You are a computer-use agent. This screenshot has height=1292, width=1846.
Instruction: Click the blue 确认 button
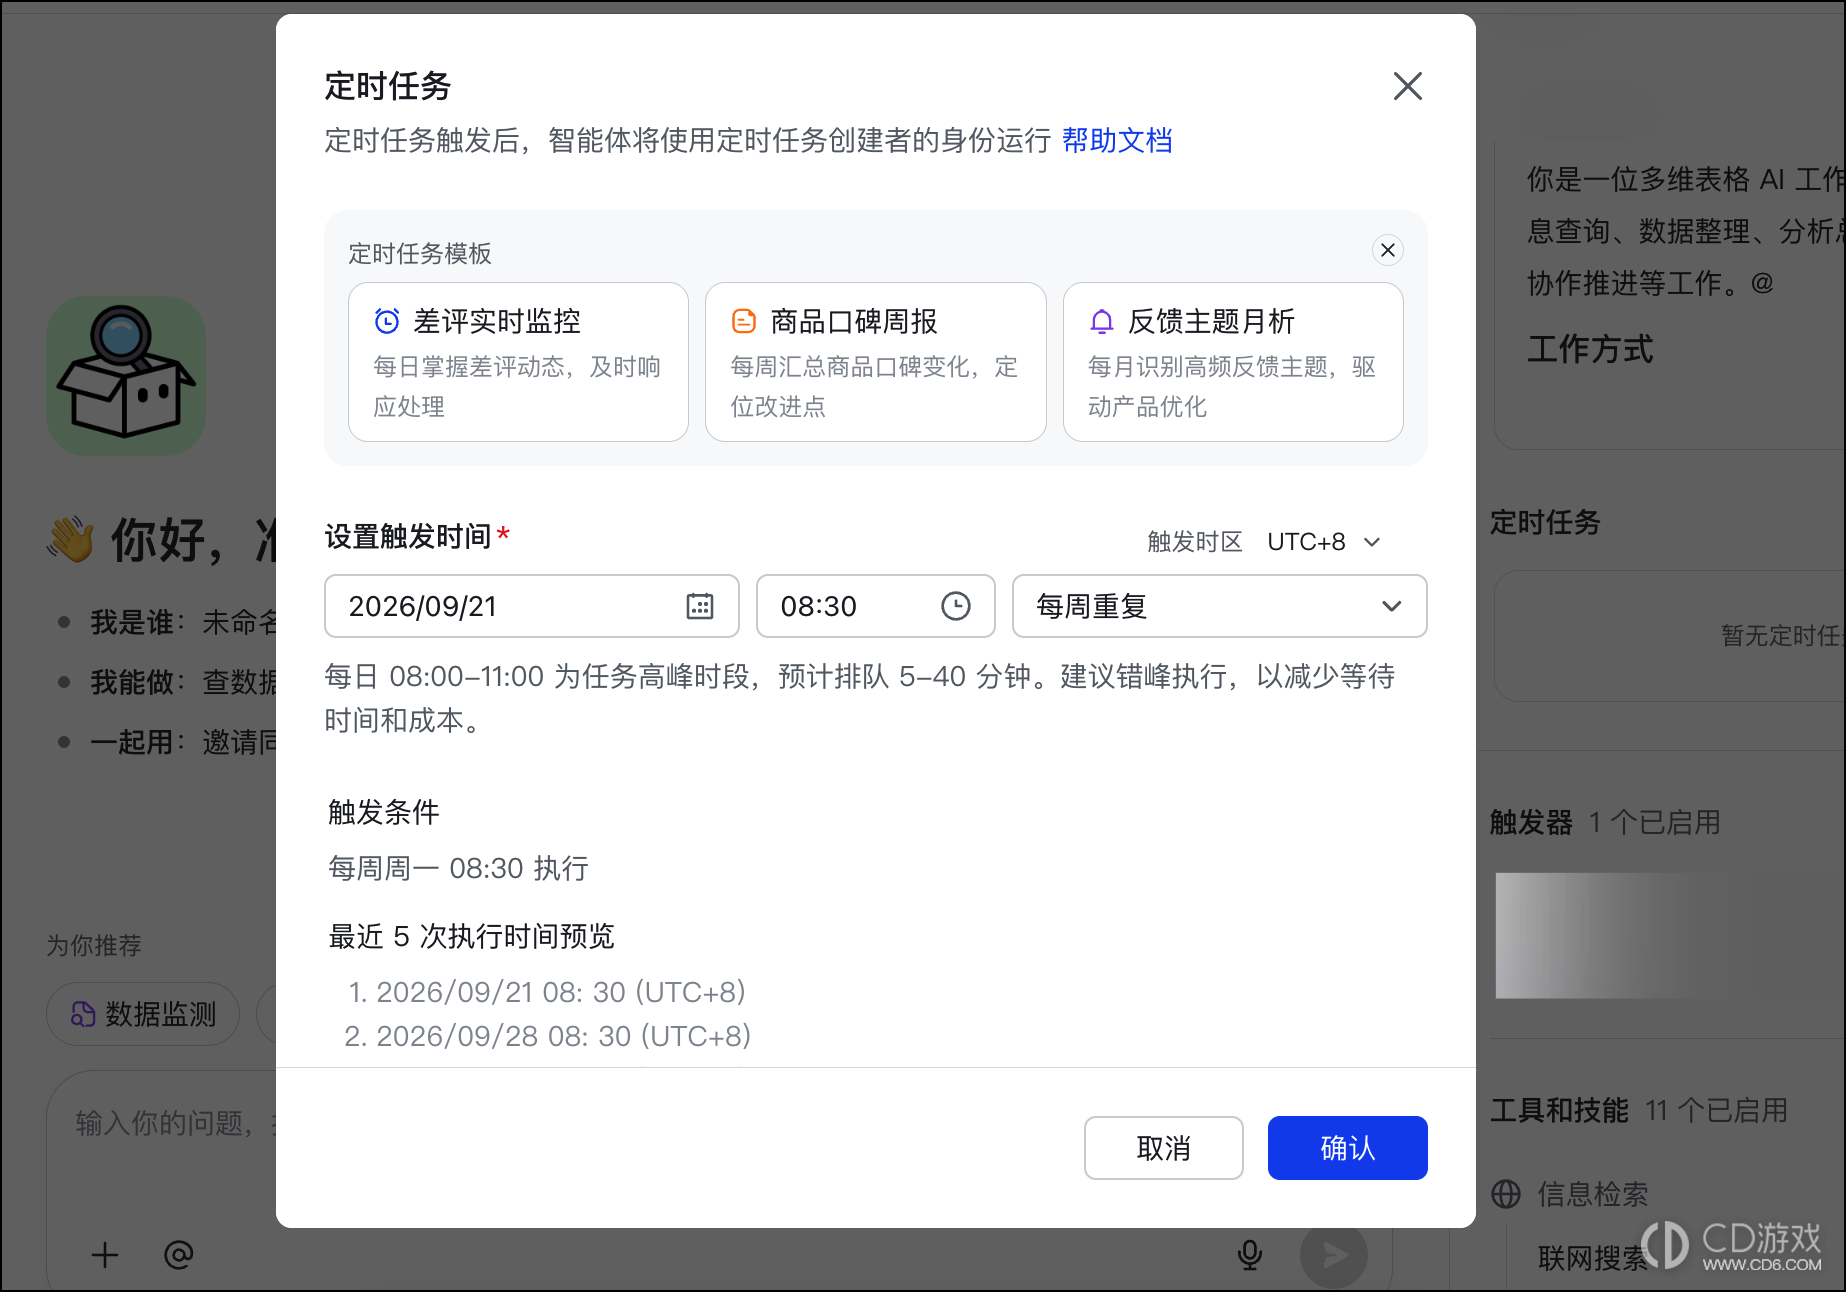(1347, 1148)
